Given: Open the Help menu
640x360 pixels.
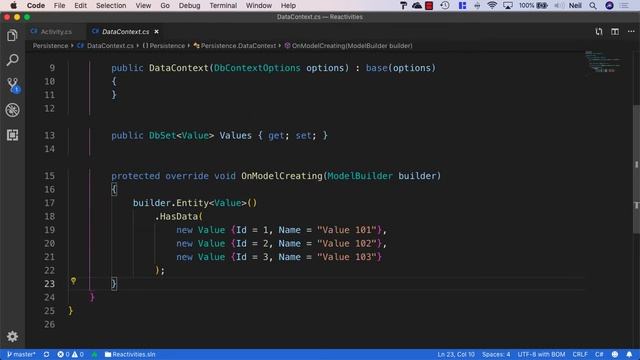Looking at the screenshot, I should [x=288, y=5].
